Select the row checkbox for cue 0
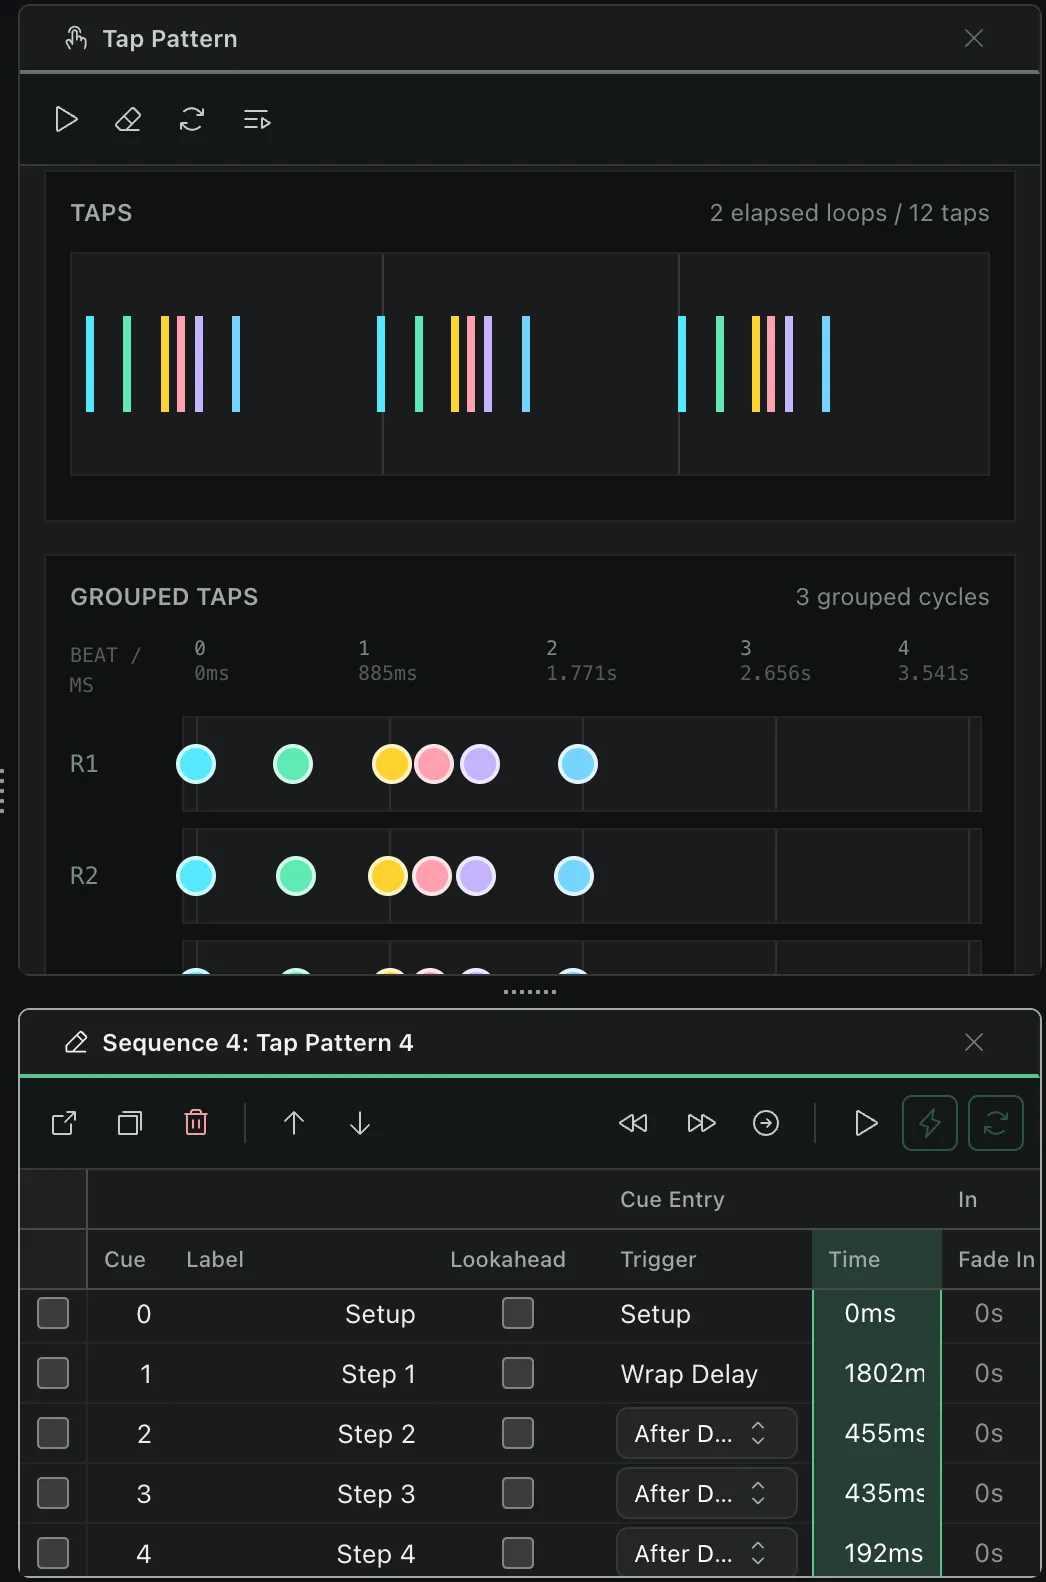The height and width of the screenshot is (1582, 1046). pos(53,1313)
